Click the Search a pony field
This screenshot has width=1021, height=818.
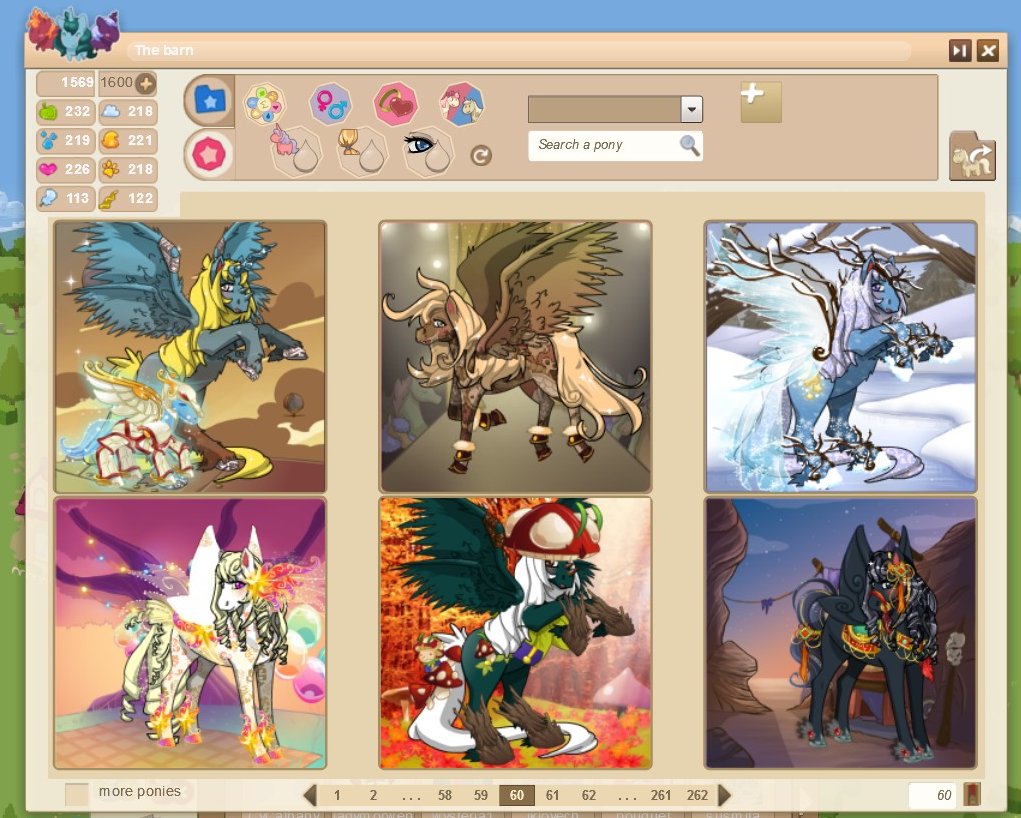pyautogui.click(x=603, y=145)
